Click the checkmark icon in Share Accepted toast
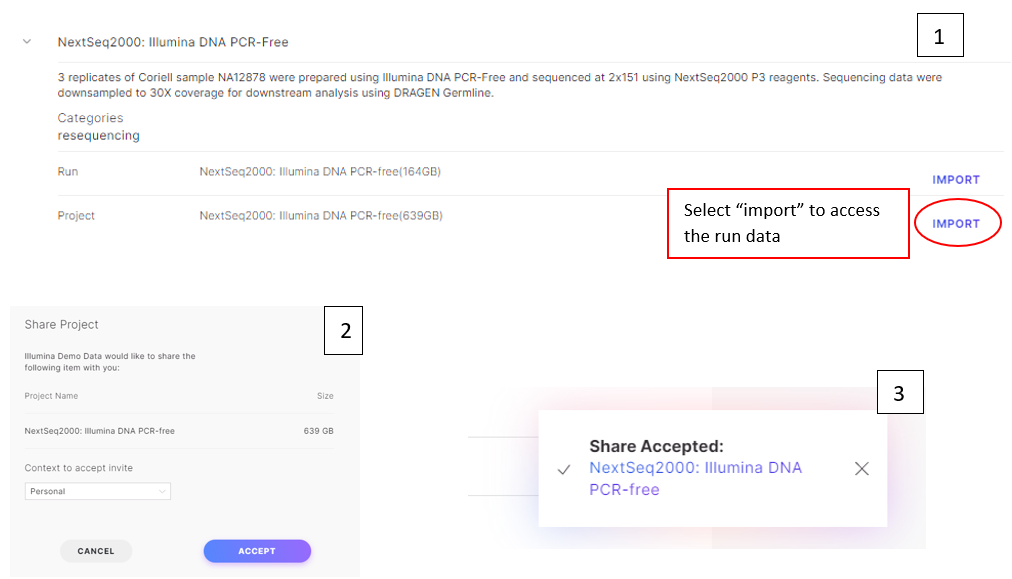This screenshot has height=579, width=1012. tap(564, 469)
